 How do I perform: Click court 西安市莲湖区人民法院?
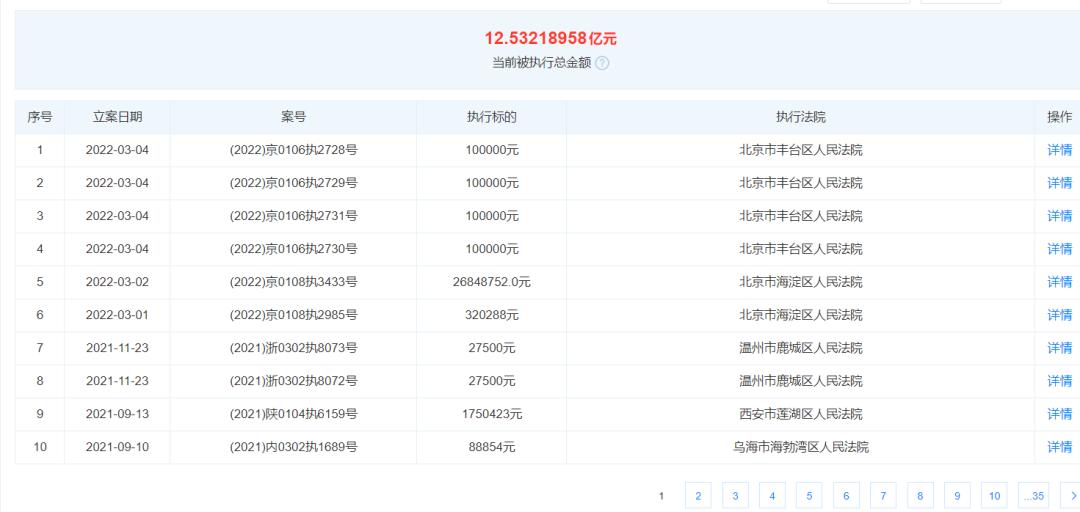(x=800, y=414)
